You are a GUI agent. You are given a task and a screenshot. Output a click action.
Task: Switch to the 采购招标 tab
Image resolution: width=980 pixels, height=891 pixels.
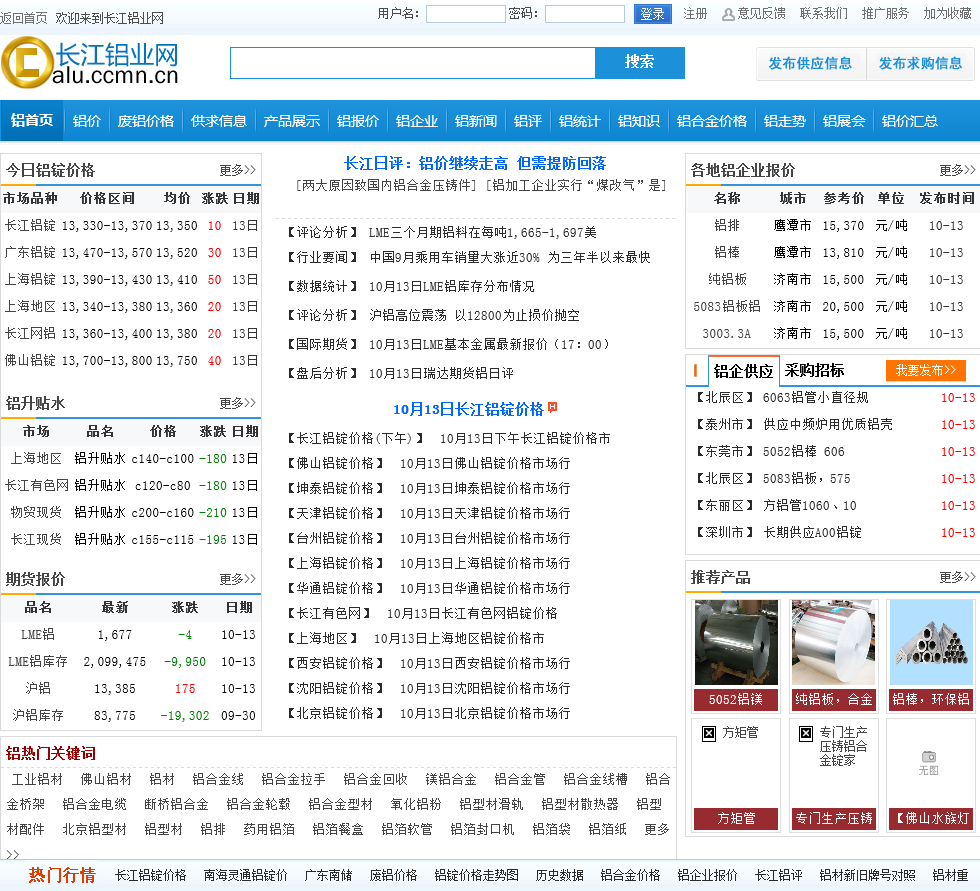(x=814, y=370)
